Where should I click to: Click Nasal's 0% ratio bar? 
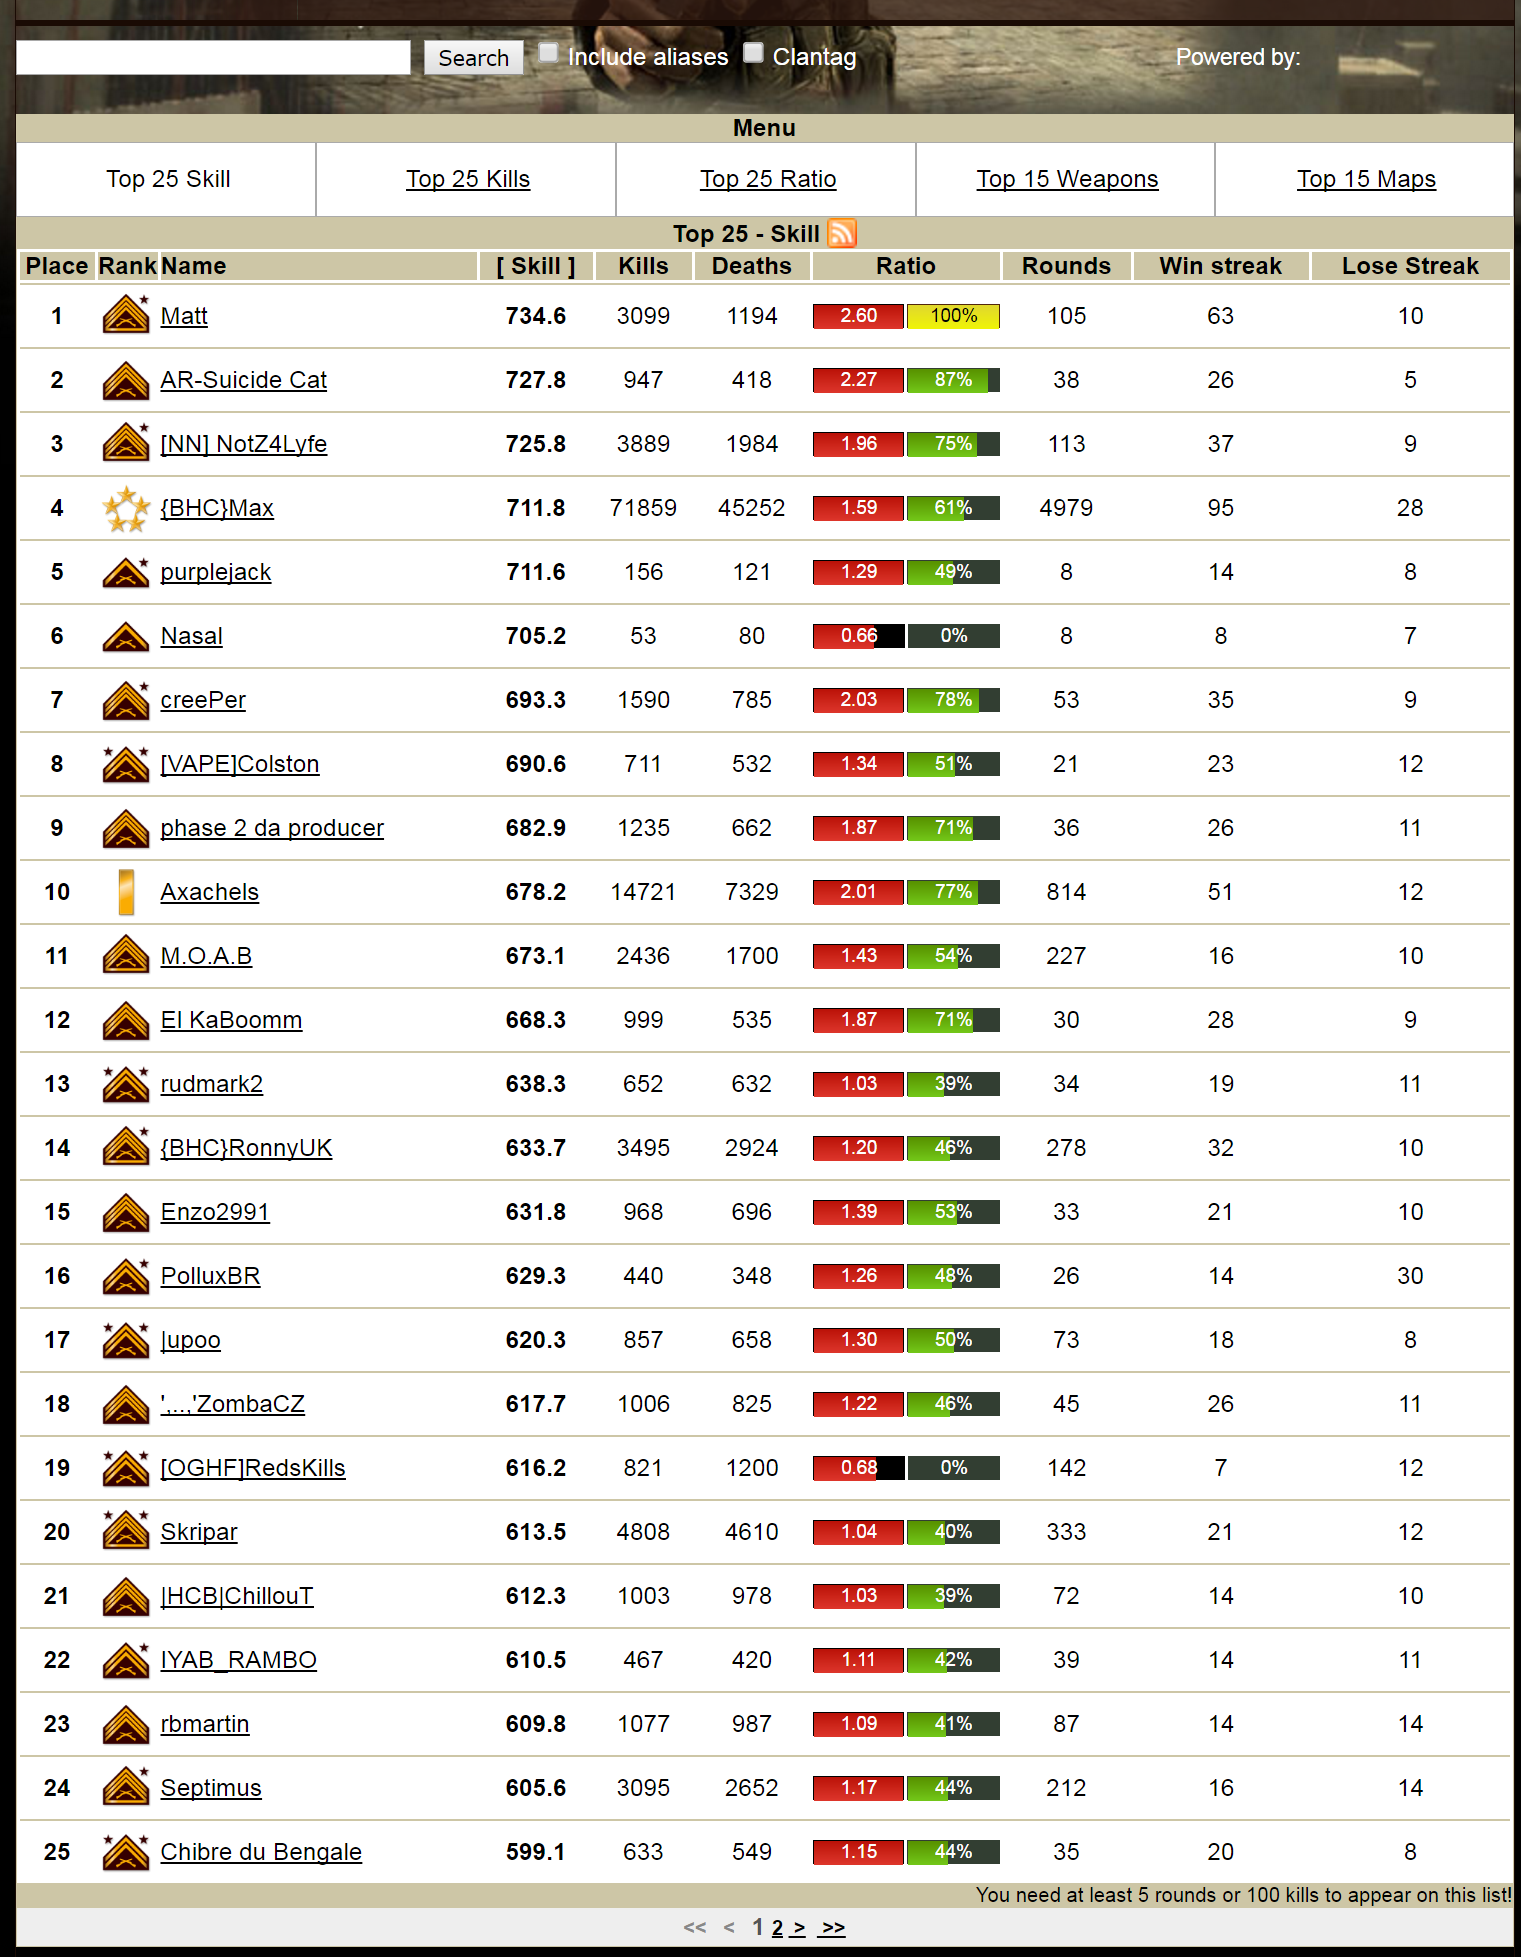pyautogui.click(x=953, y=636)
